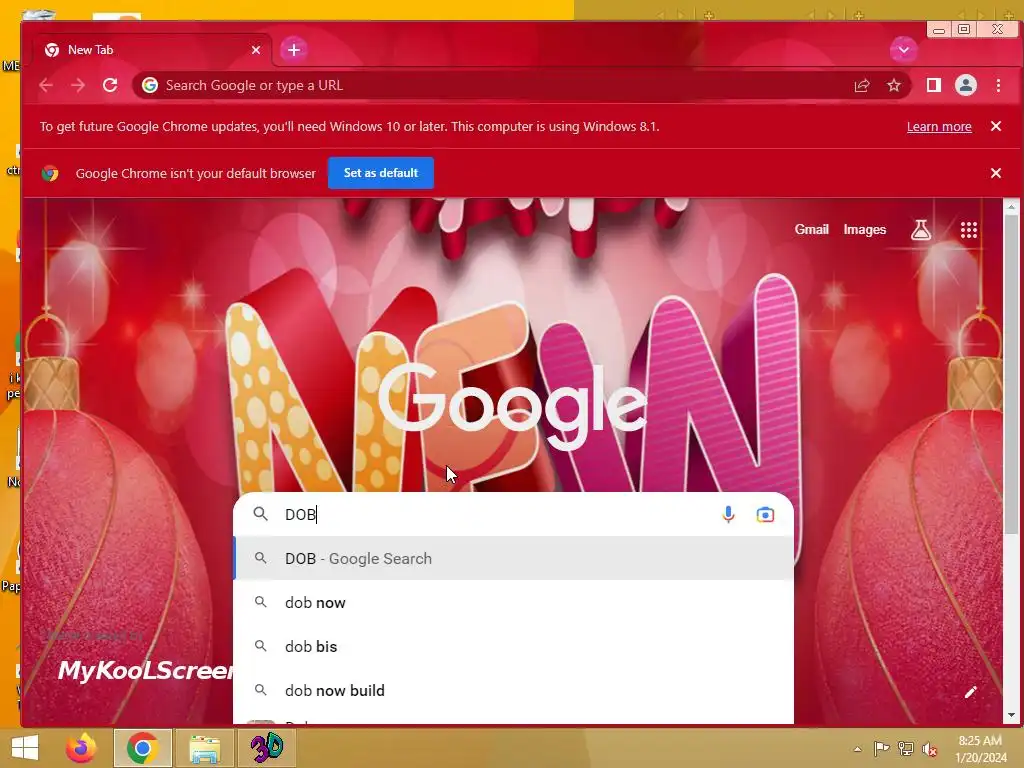Screen dimensions: 1024x768
Task: Search by image with camera icon
Action: tap(765, 515)
